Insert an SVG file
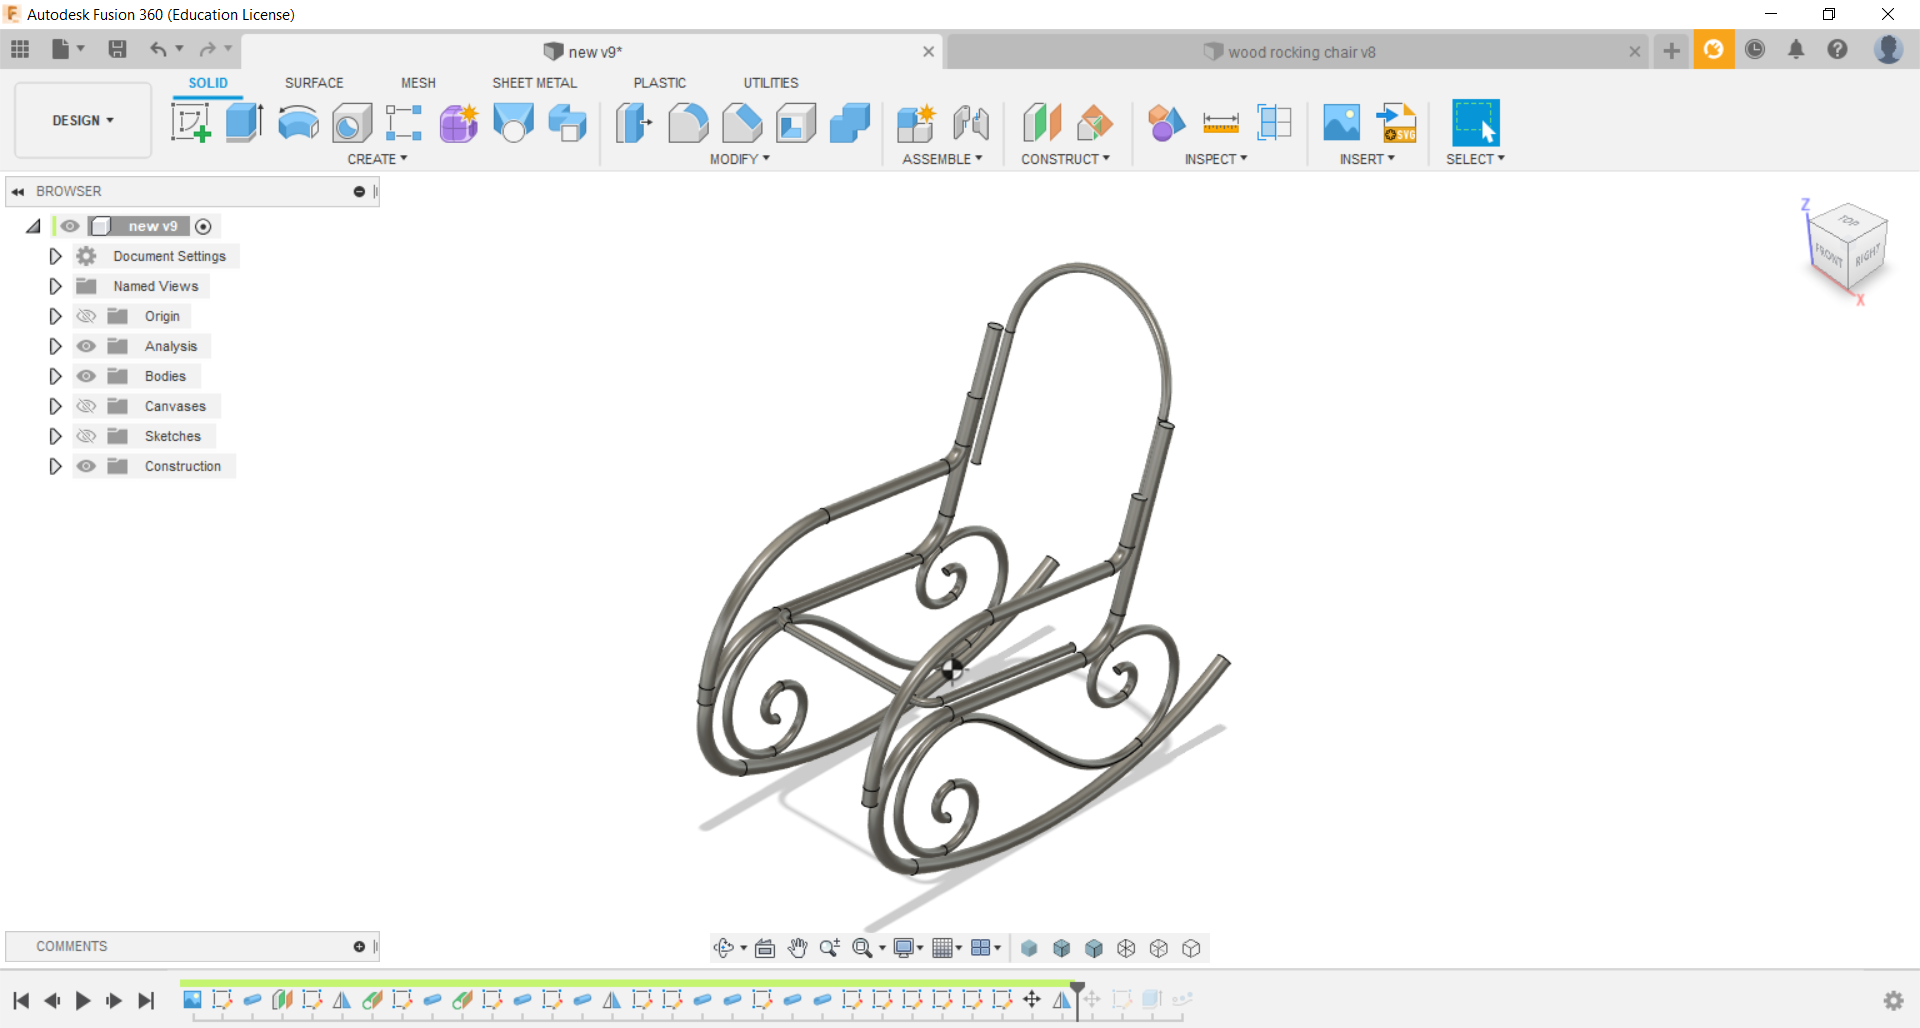This screenshot has height=1028, width=1920. [1397, 122]
